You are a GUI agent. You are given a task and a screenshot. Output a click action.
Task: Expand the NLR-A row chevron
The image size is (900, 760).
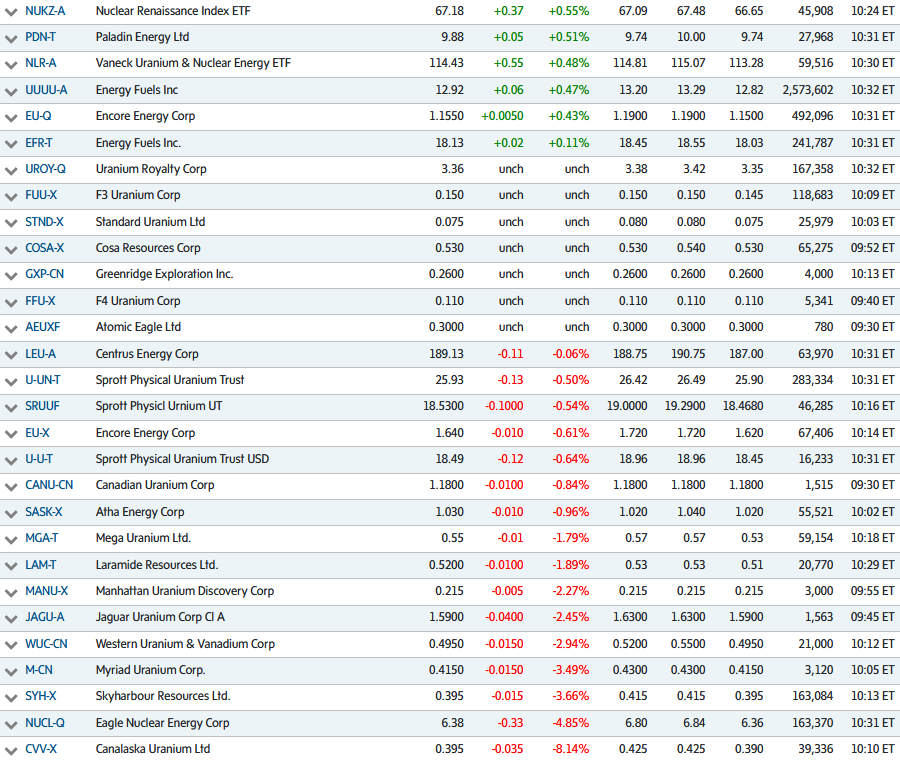coord(11,64)
